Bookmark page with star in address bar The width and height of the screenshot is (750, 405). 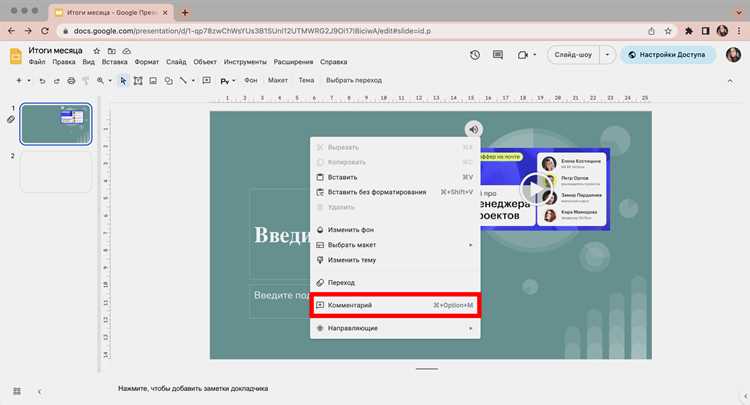(668, 31)
